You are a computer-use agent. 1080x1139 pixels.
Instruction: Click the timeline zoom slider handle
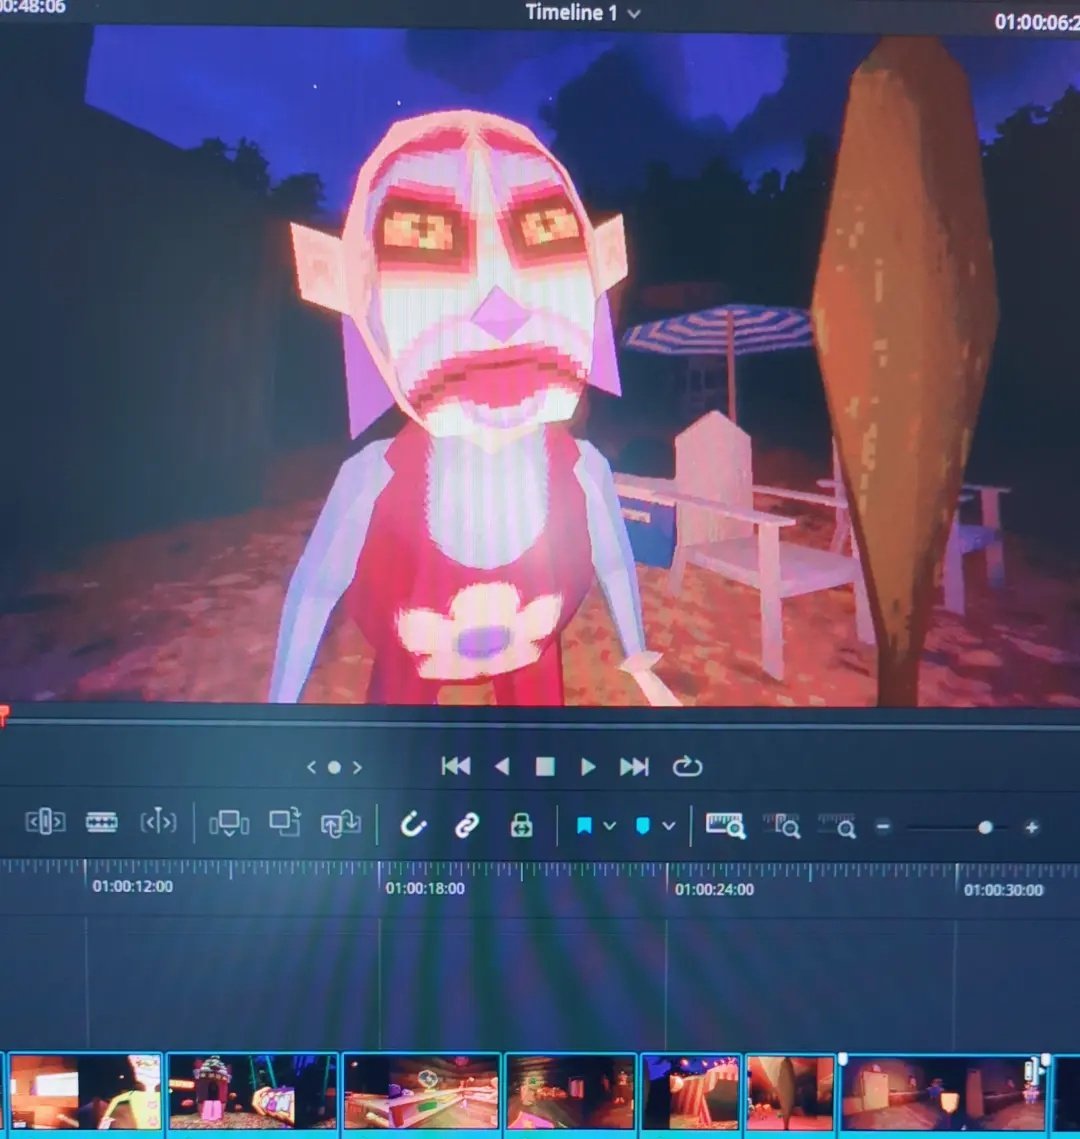(x=985, y=827)
